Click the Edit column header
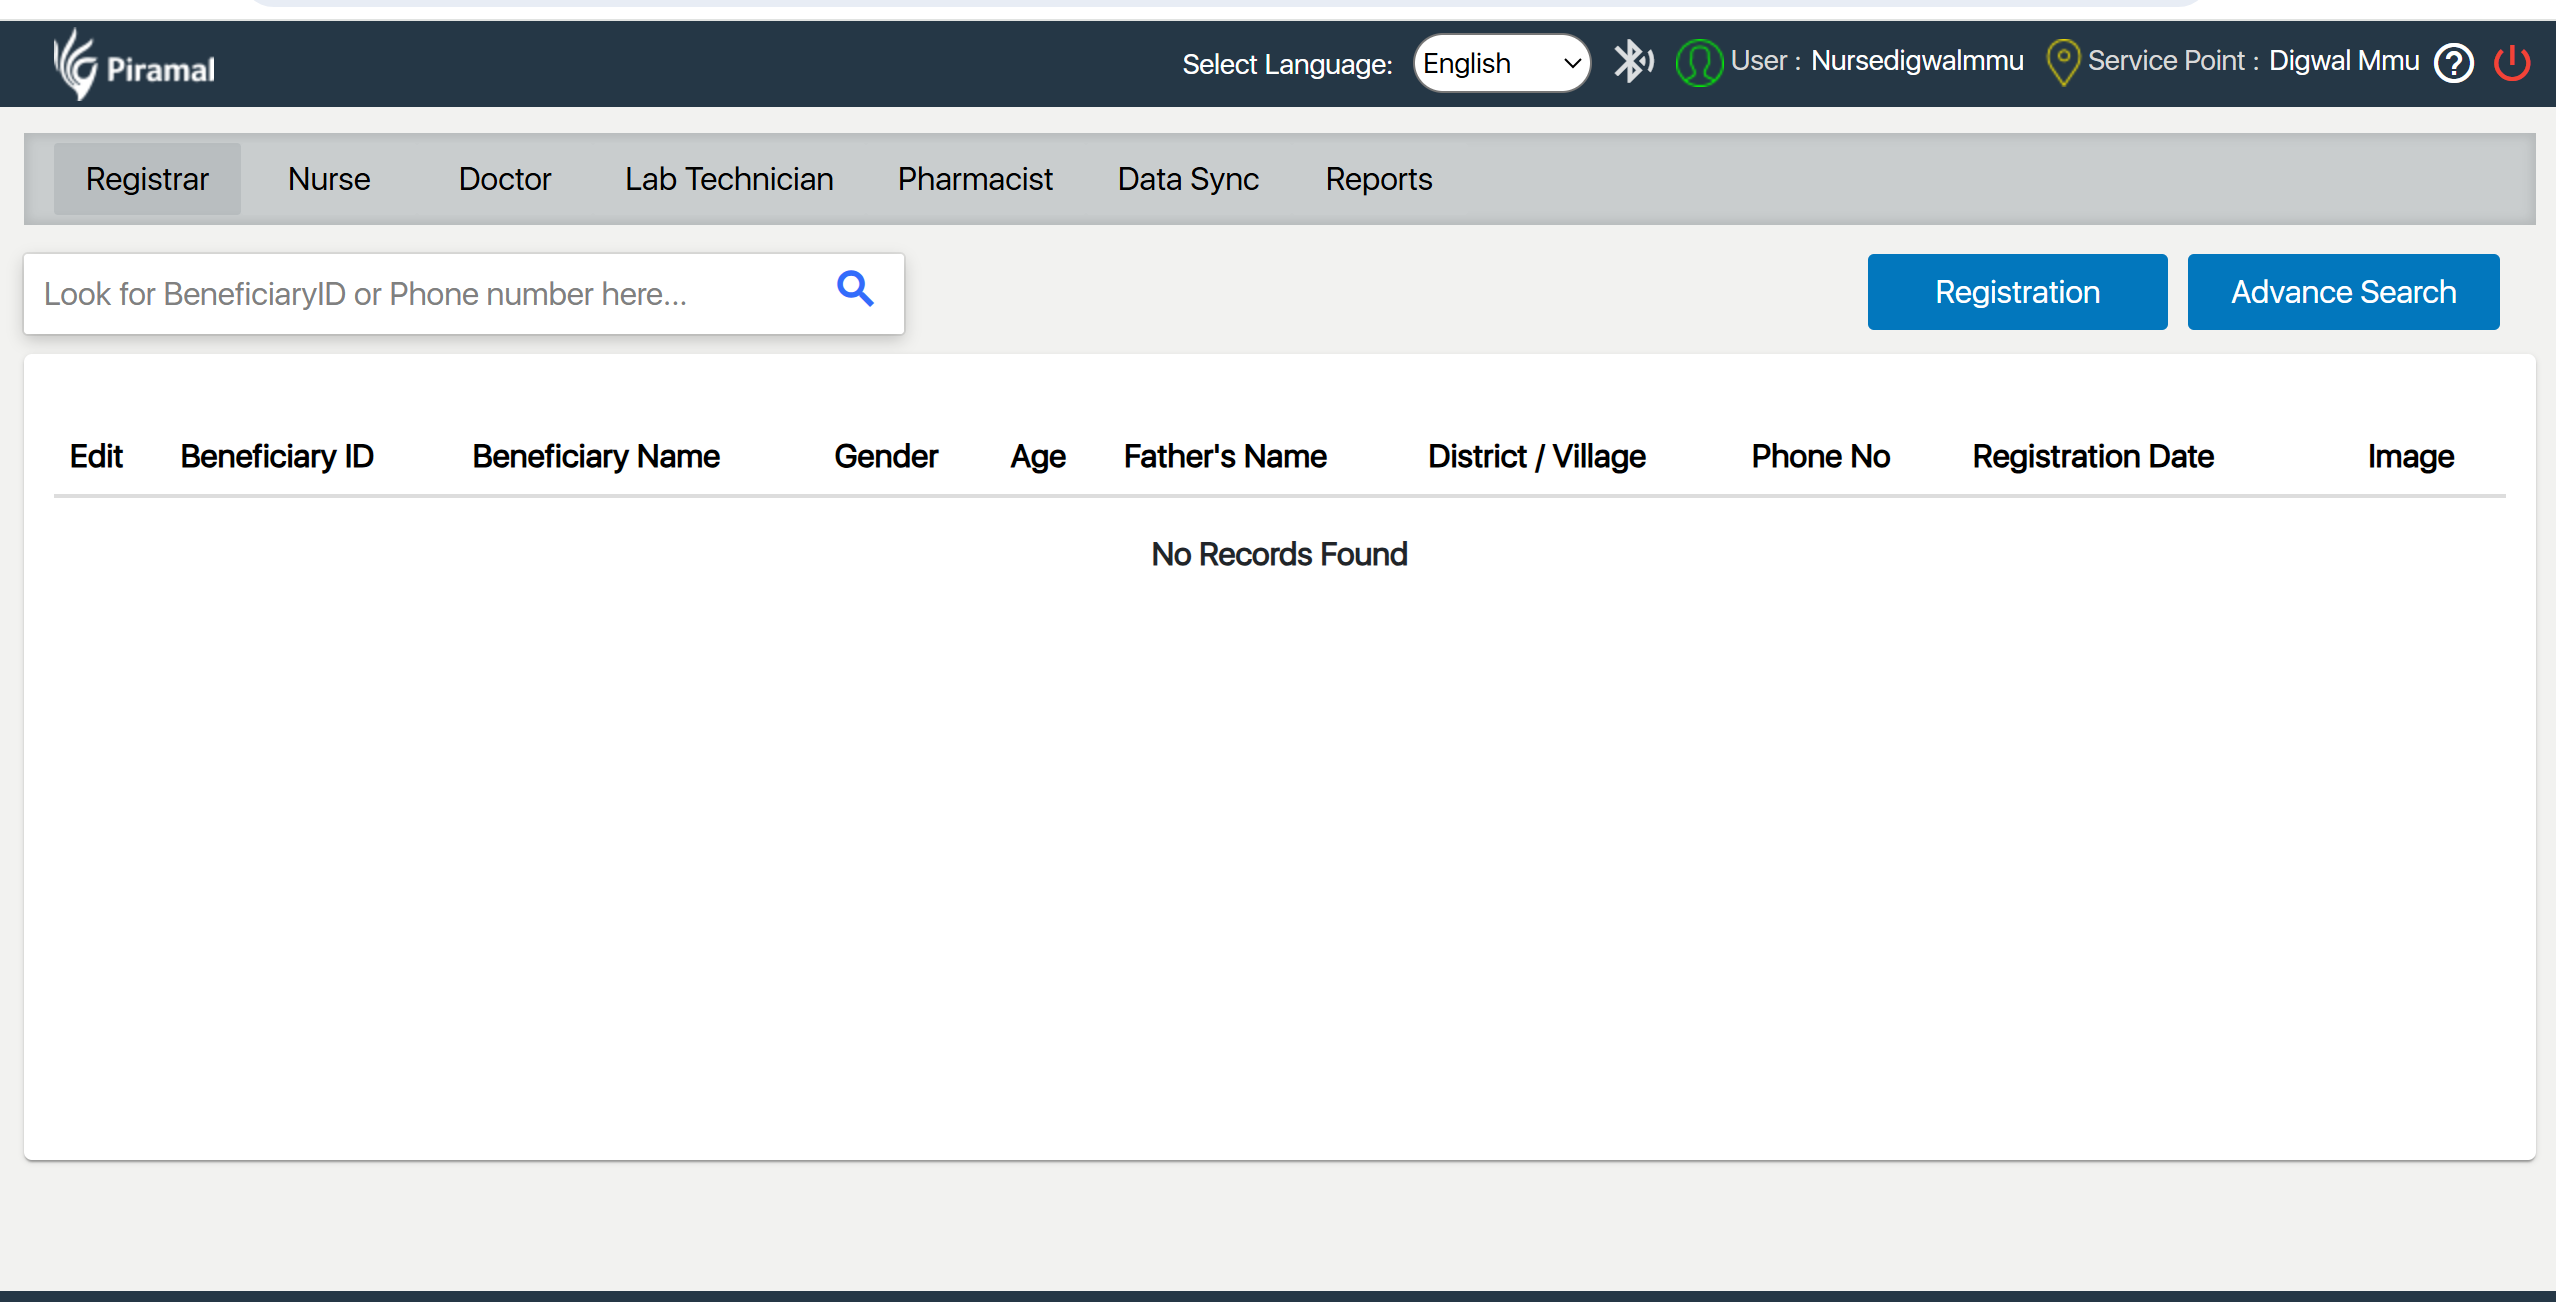The height and width of the screenshot is (1302, 2556). (96, 457)
